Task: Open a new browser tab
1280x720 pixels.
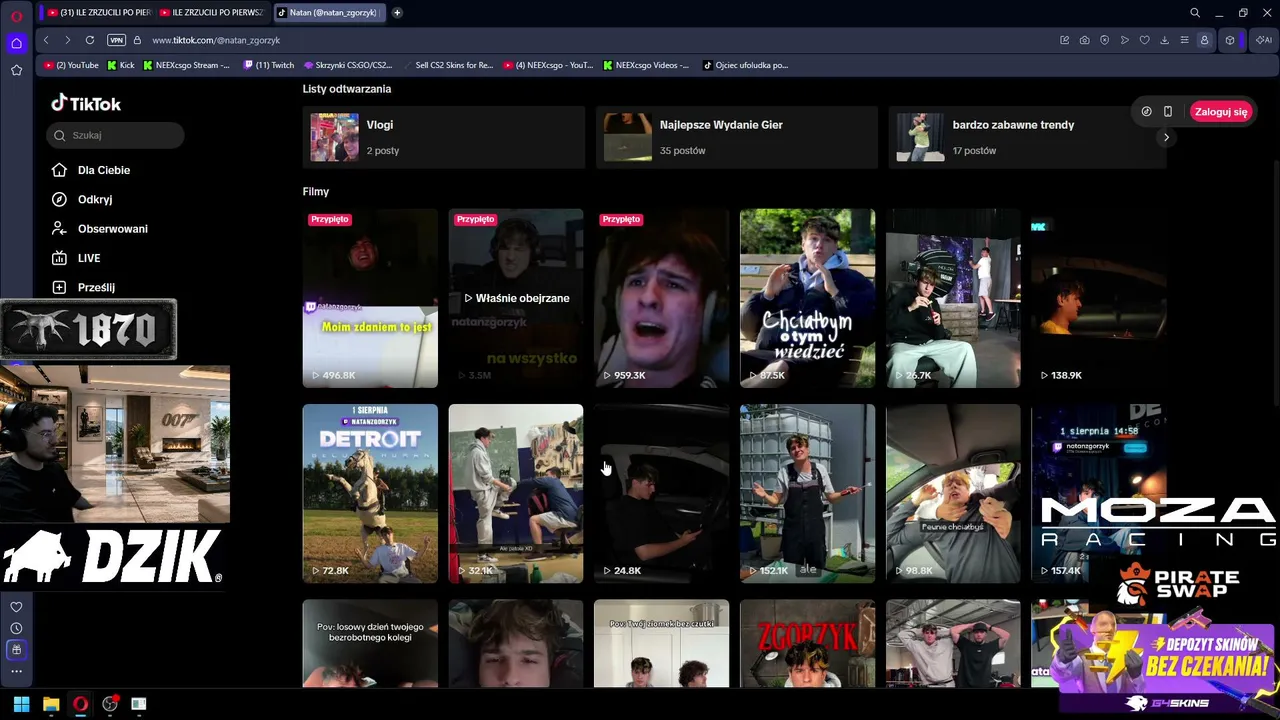Action: 397,13
